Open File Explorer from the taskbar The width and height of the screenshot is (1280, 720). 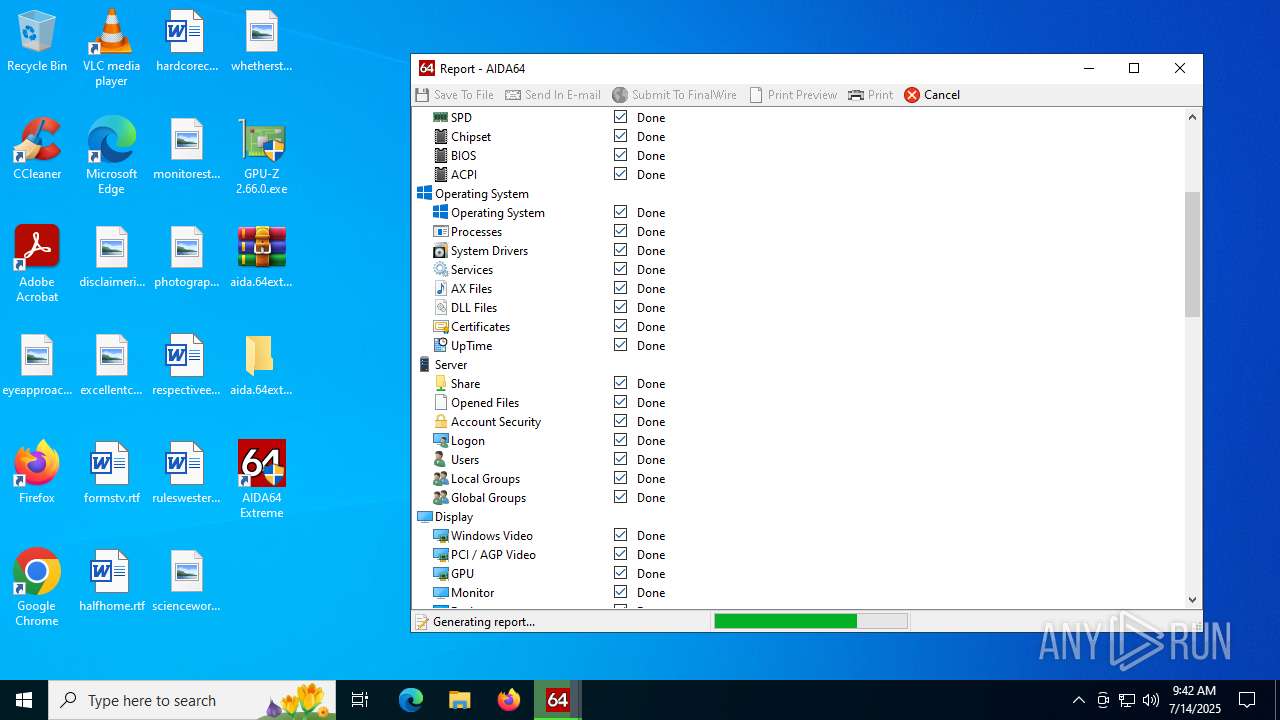pyautogui.click(x=459, y=700)
